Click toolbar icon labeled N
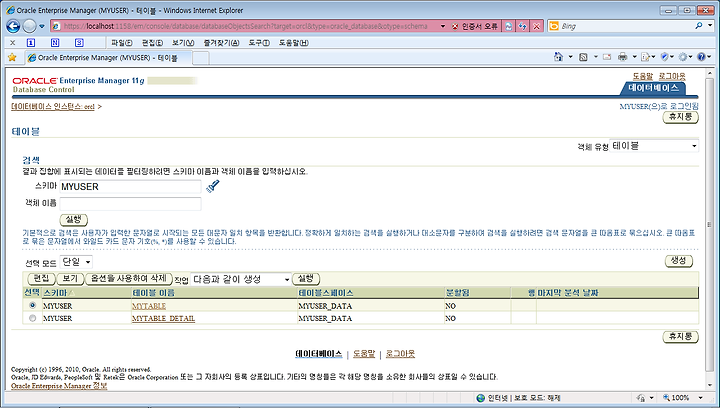Image resolution: width=720 pixels, height=408 pixels. [x=55, y=43]
